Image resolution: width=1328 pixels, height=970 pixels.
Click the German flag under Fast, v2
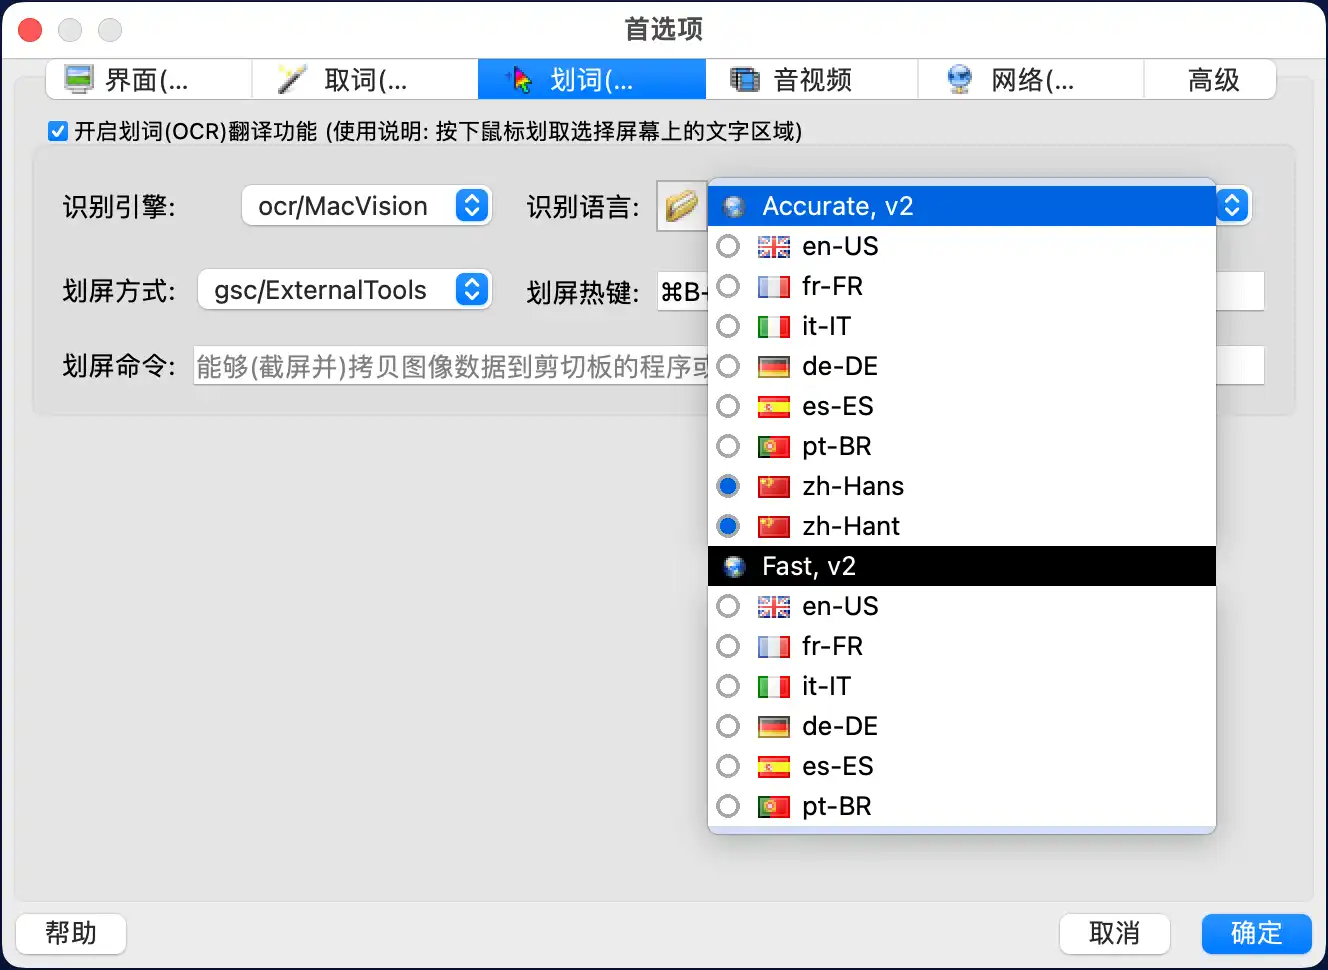click(x=774, y=727)
